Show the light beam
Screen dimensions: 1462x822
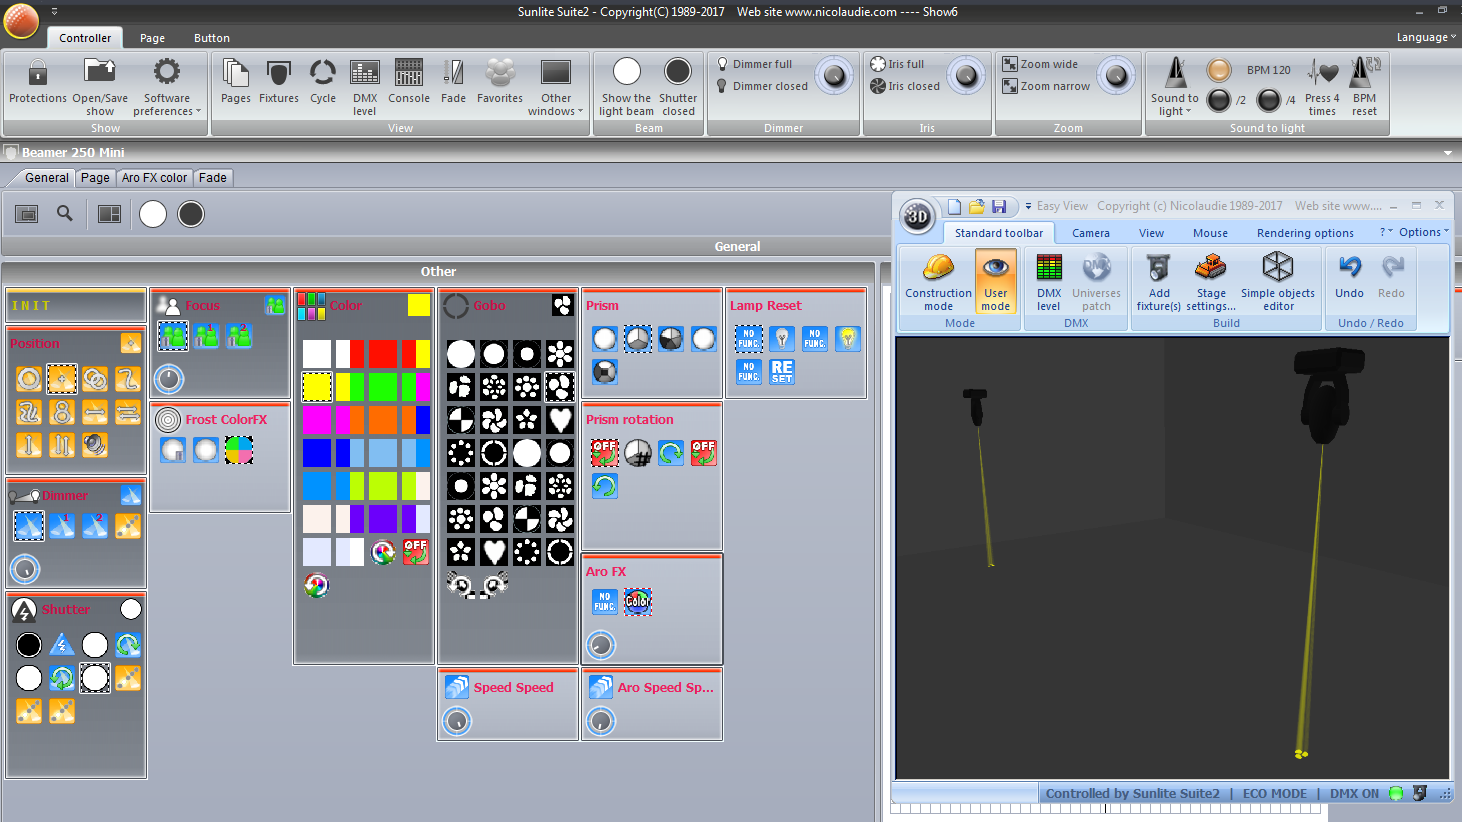tap(626, 86)
